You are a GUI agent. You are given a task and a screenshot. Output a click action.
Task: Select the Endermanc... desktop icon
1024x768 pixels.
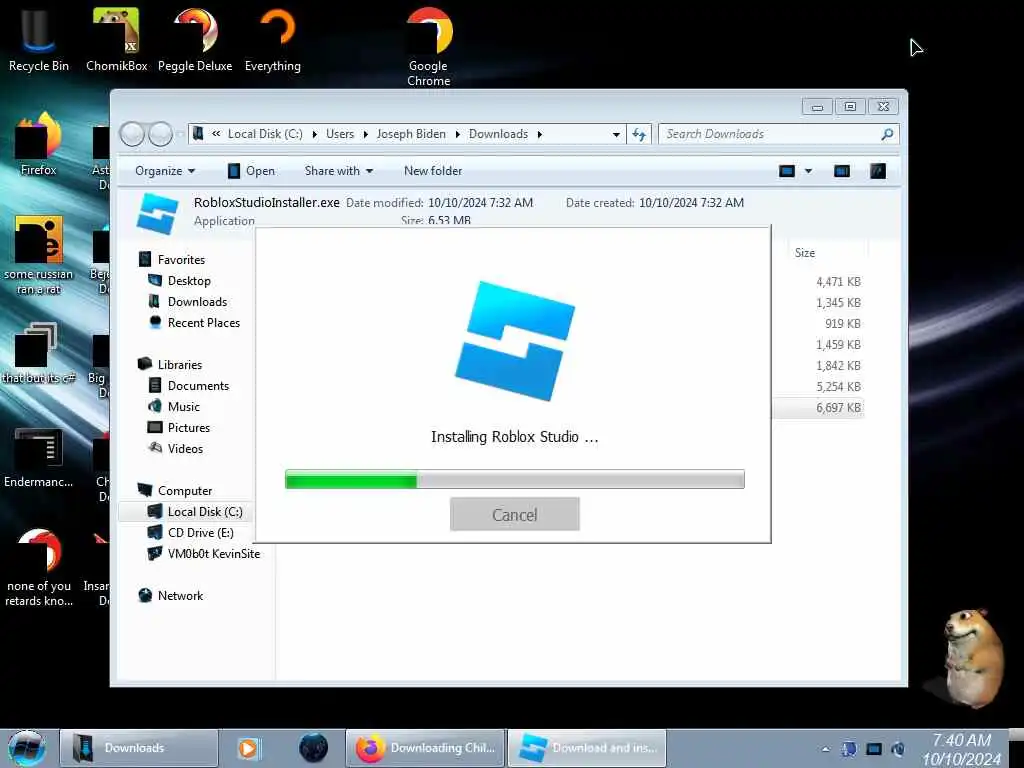[x=39, y=457]
